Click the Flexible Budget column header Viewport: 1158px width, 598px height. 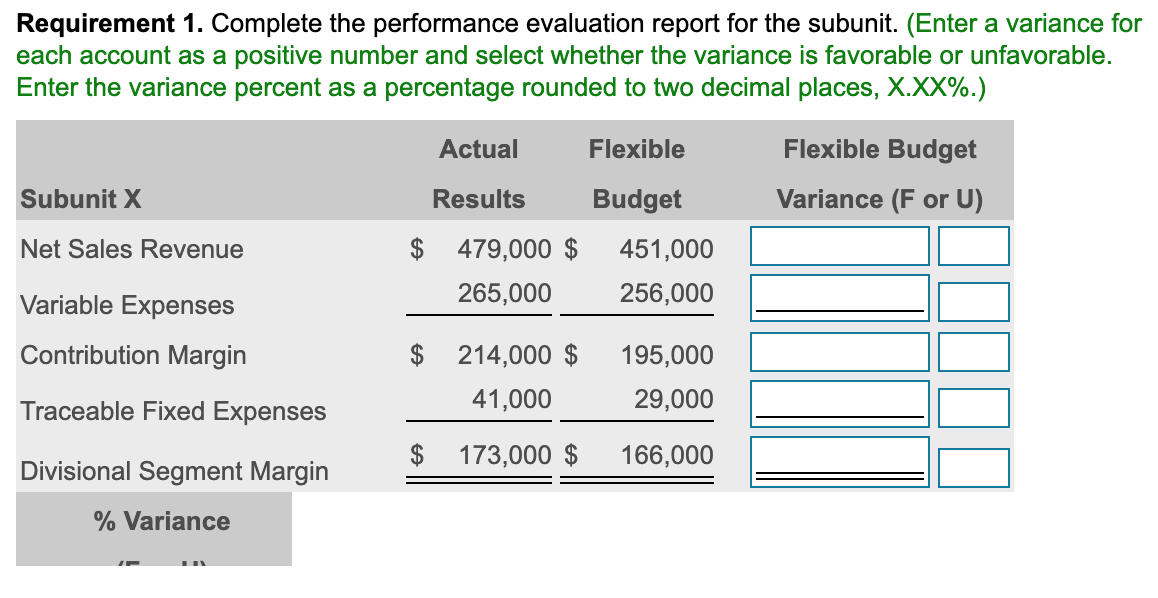tap(637, 173)
